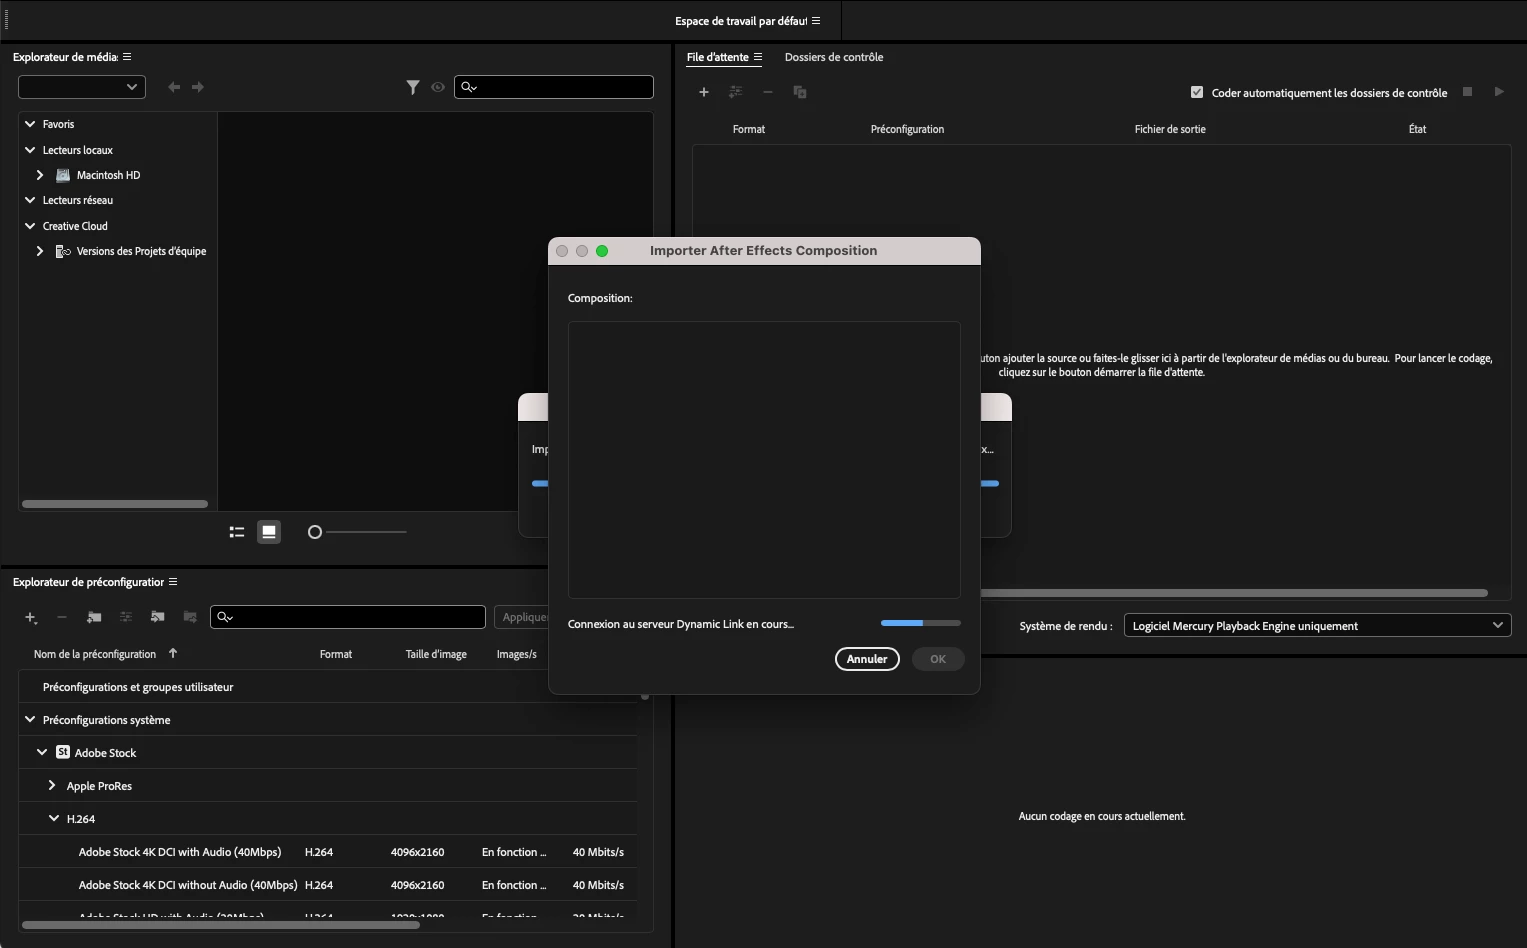
Task: Collapse the Creative Cloud section
Action: [30, 226]
